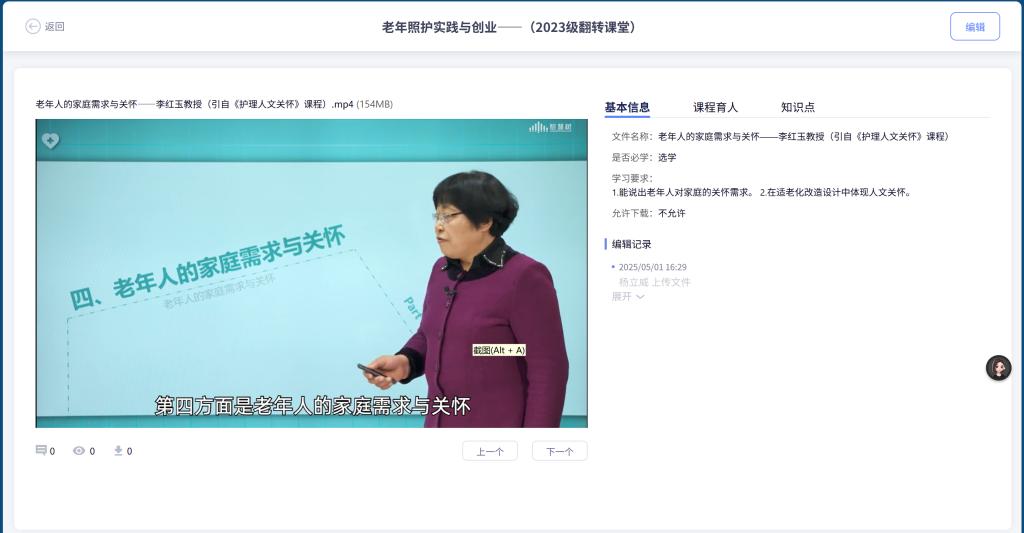Click the 编辑 button at top right
Image resolution: width=1024 pixels, height=533 pixels.
(x=975, y=27)
